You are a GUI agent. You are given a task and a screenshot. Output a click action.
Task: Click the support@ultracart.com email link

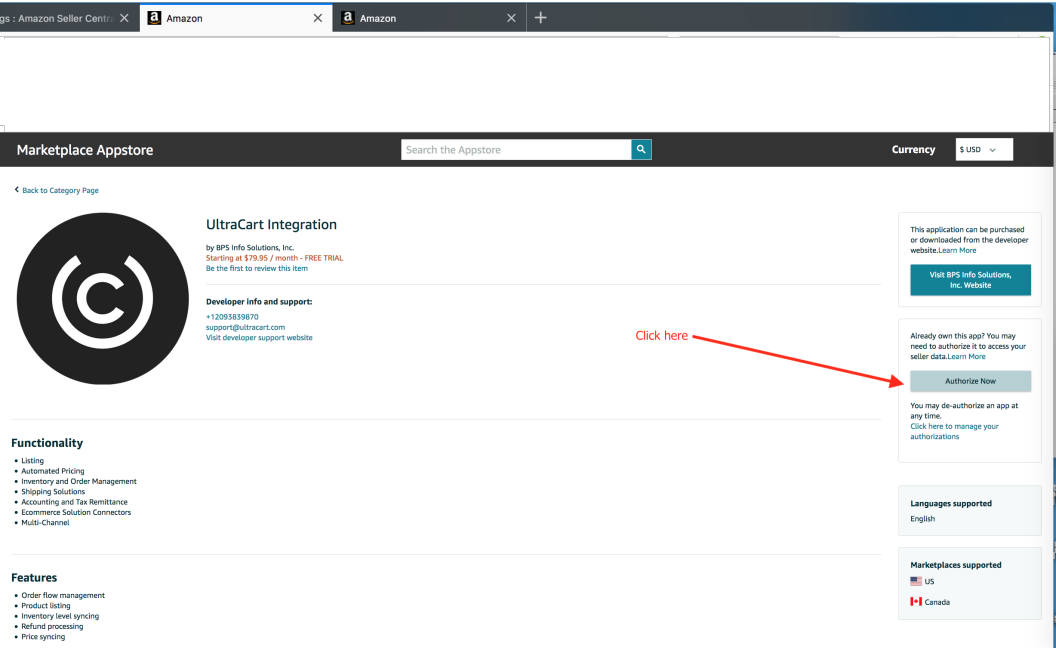tap(245, 327)
